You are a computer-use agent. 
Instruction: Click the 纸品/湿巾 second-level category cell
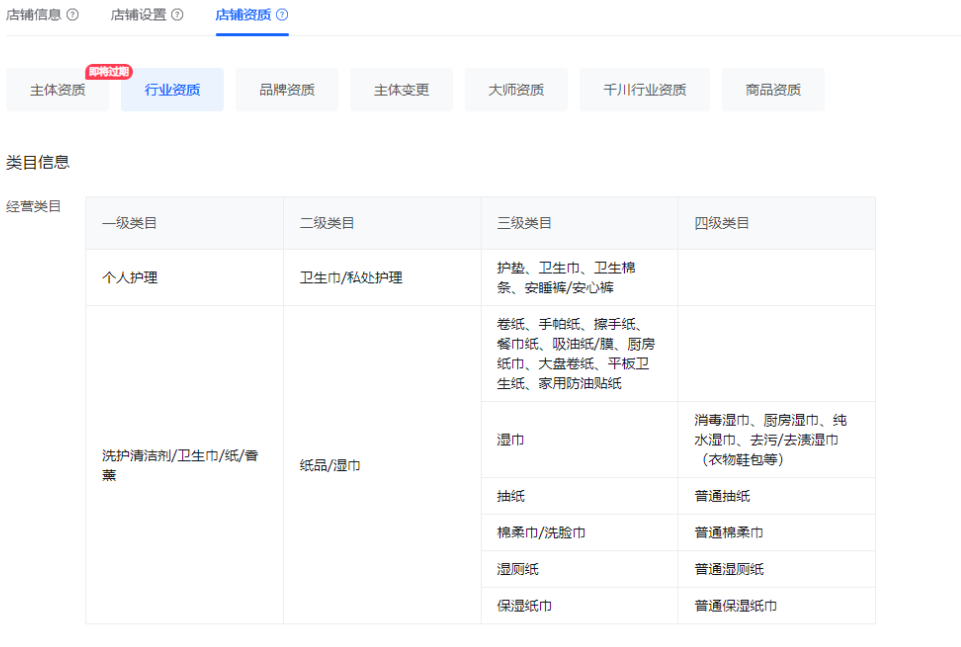tap(330, 465)
